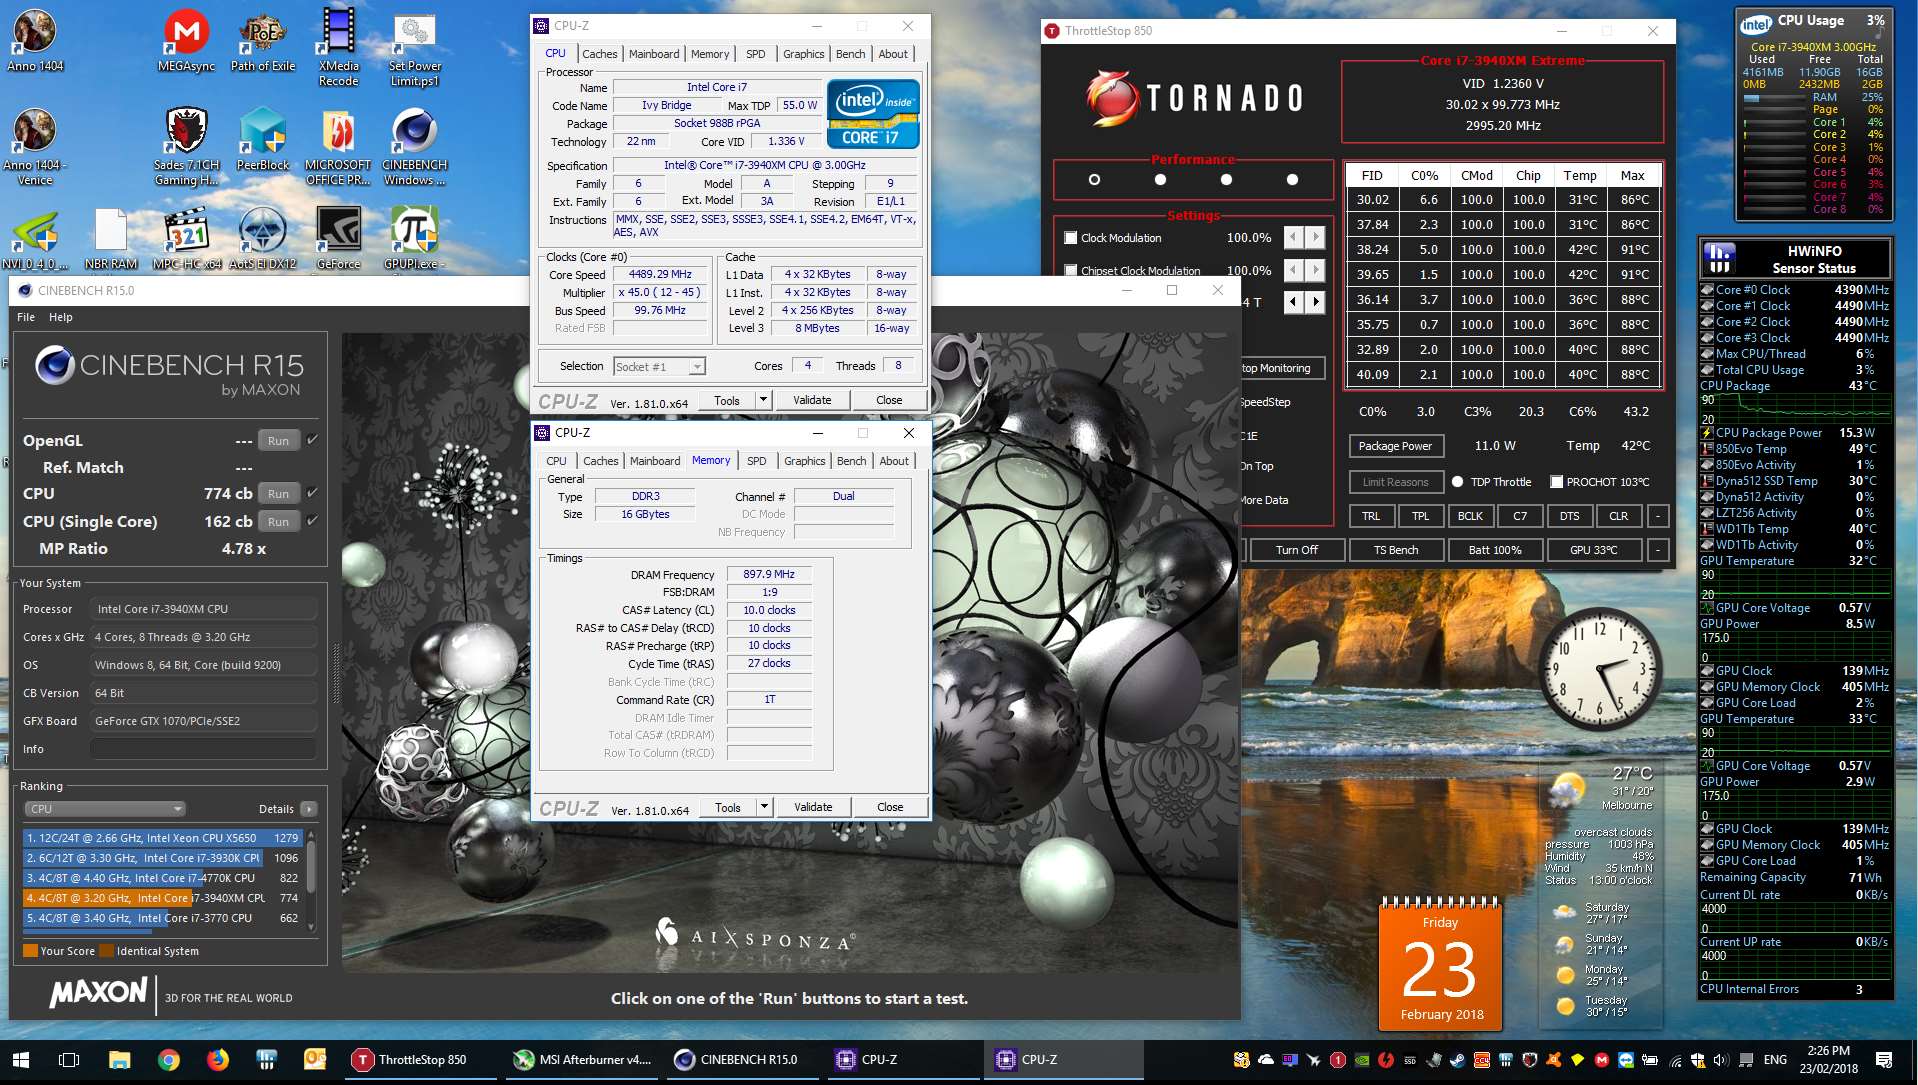The image size is (1918, 1085).
Task: Open File Explorer from the taskbar
Action: [x=120, y=1060]
